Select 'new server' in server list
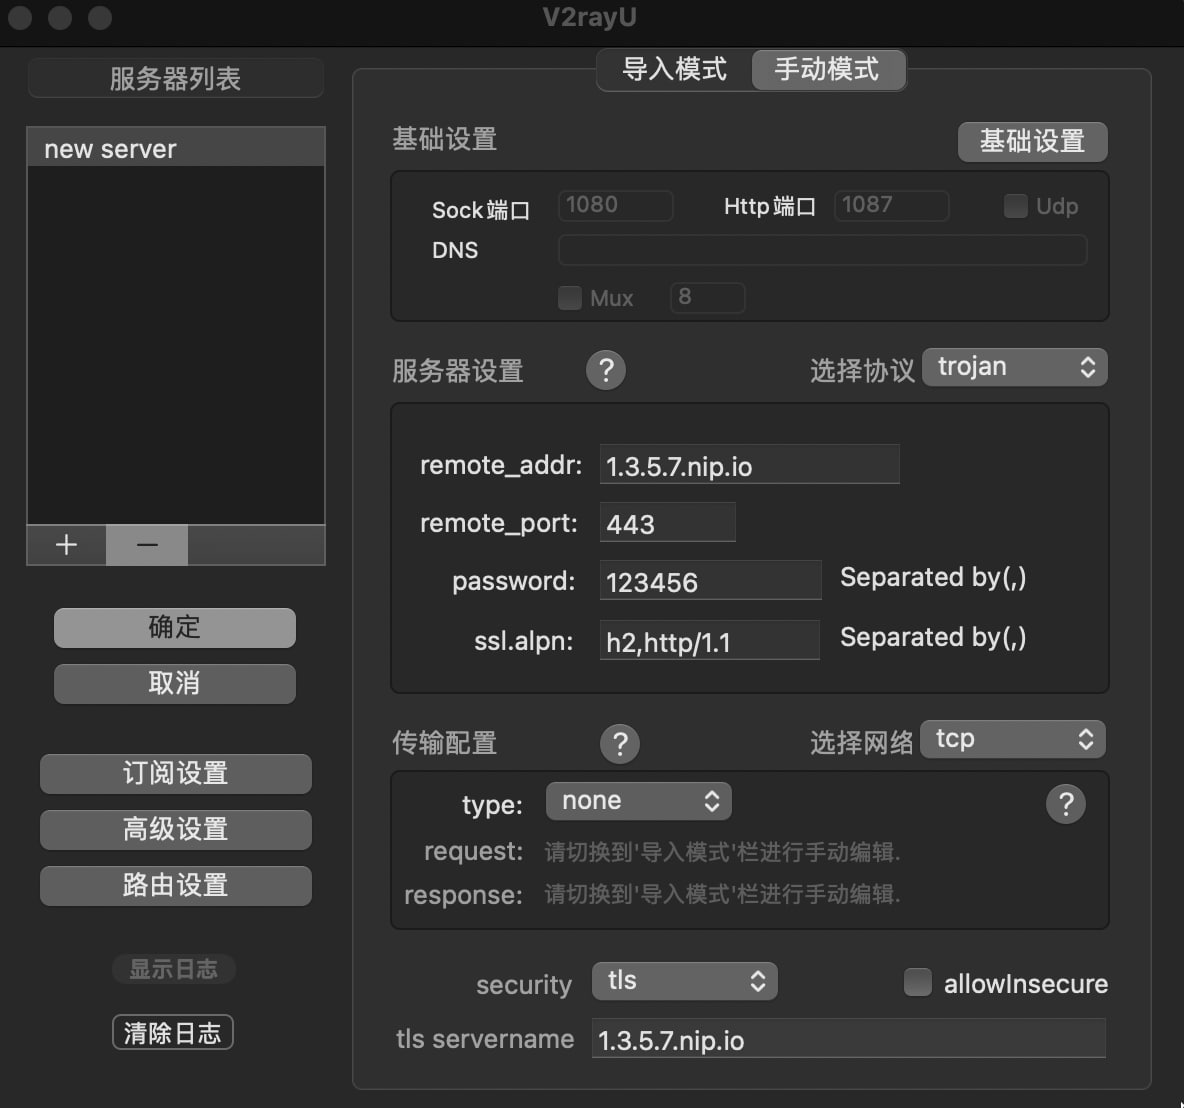 (176, 148)
